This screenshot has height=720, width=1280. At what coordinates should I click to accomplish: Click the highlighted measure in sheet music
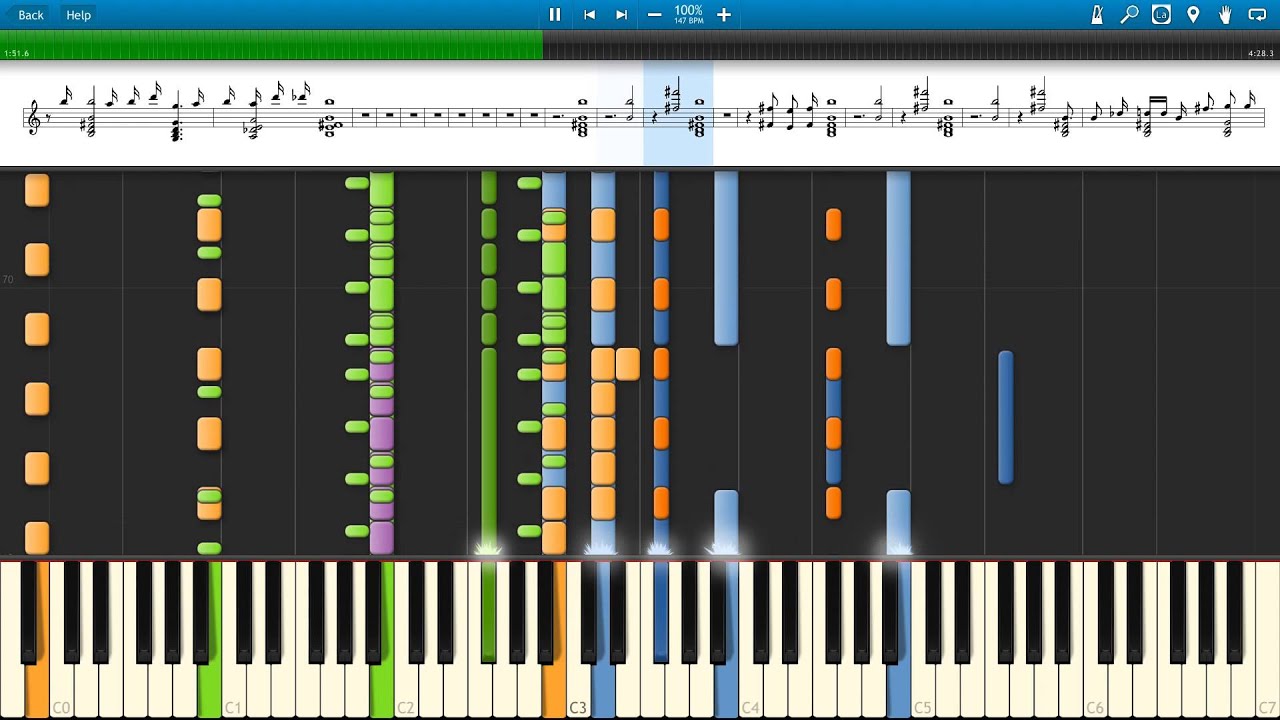(677, 112)
